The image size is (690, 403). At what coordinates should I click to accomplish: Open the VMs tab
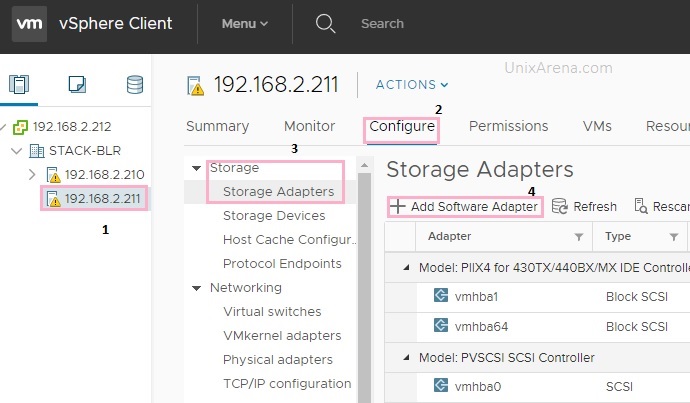coord(597,126)
